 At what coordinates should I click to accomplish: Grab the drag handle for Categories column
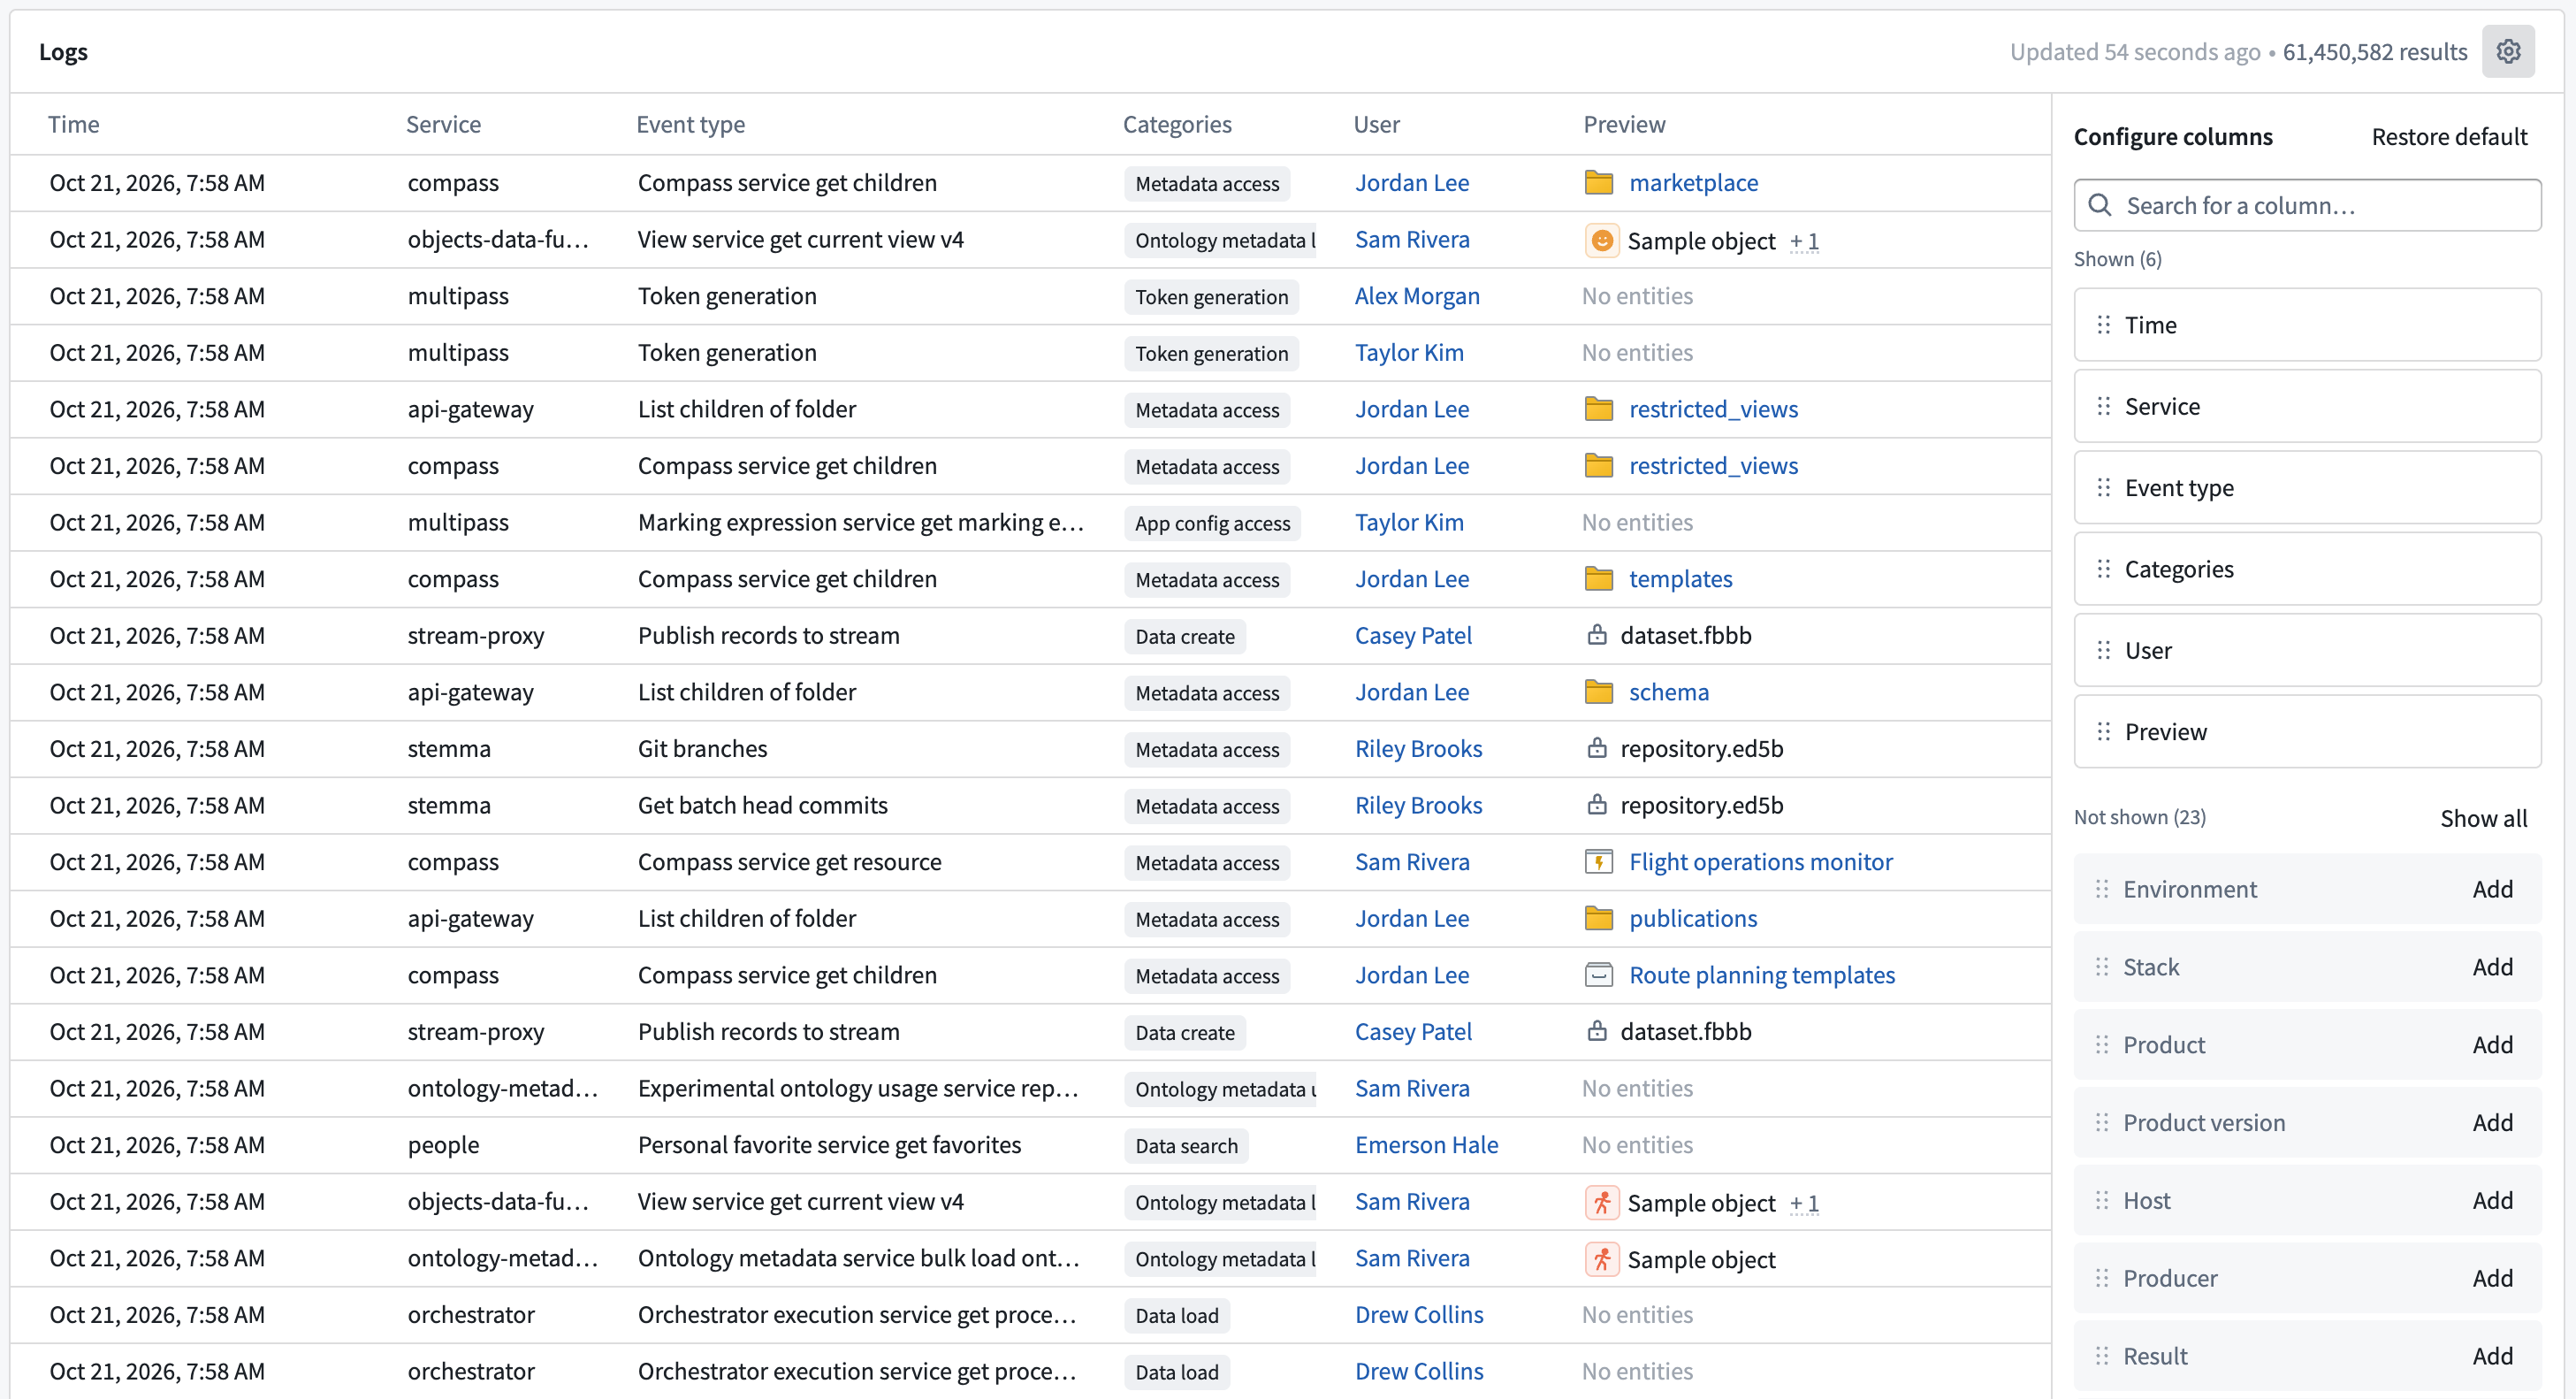(x=2103, y=569)
